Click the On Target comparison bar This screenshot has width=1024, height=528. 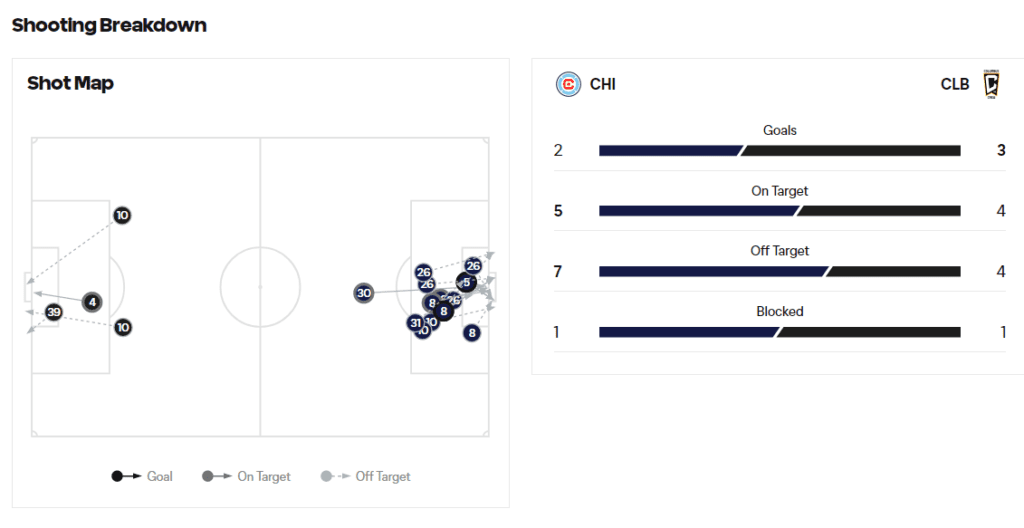tap(780, 211)
